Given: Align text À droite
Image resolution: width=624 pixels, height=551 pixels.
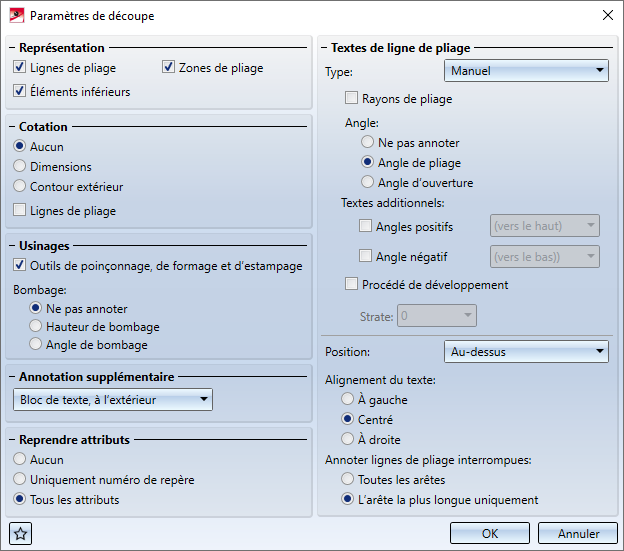Looking at the screenshot, I should click(349, 440).
